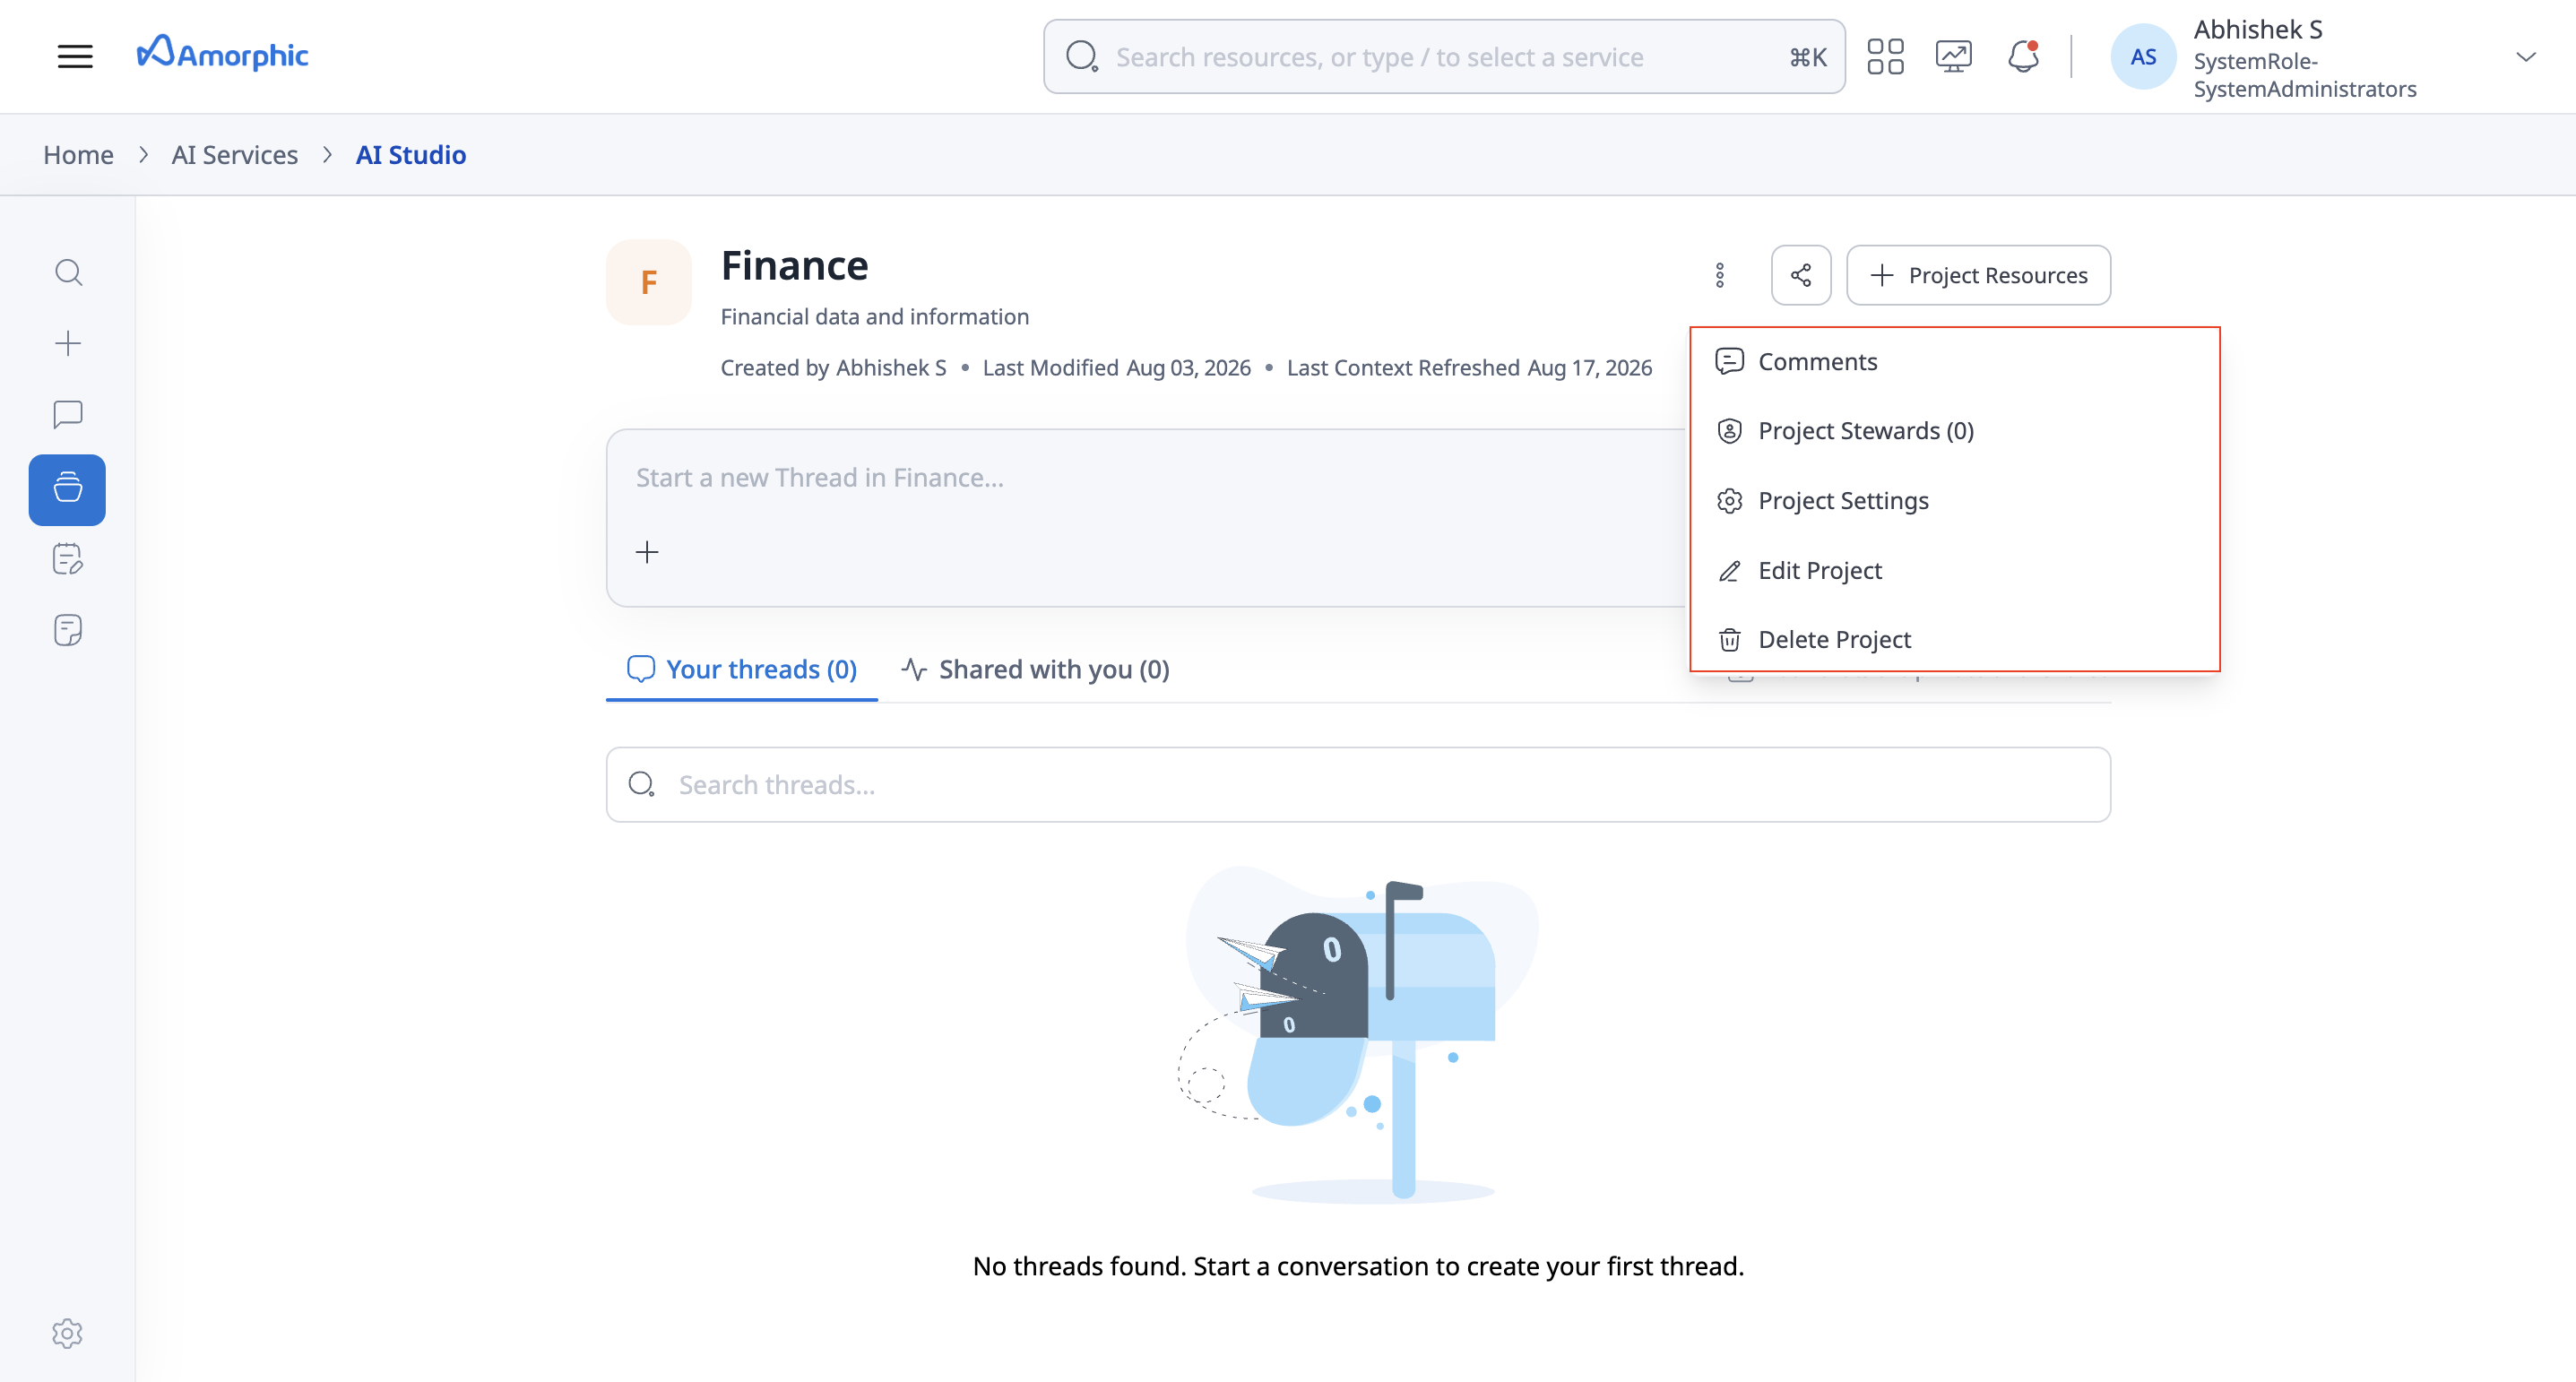The image size is (2576, 1382).
Task: Toggle the three-dot project options menu
Action: (x=1720, y=275)
